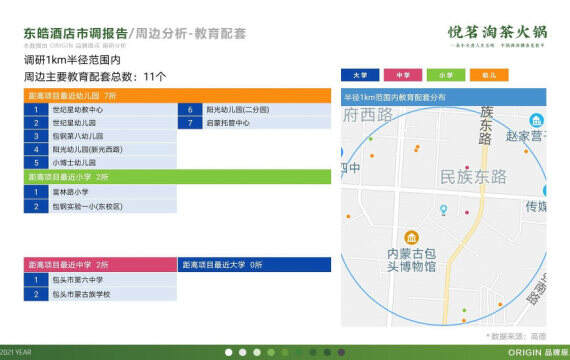The image size is (570, 360).
Task: Click the magenta dot beside the cyan pin
Action: 467,212
